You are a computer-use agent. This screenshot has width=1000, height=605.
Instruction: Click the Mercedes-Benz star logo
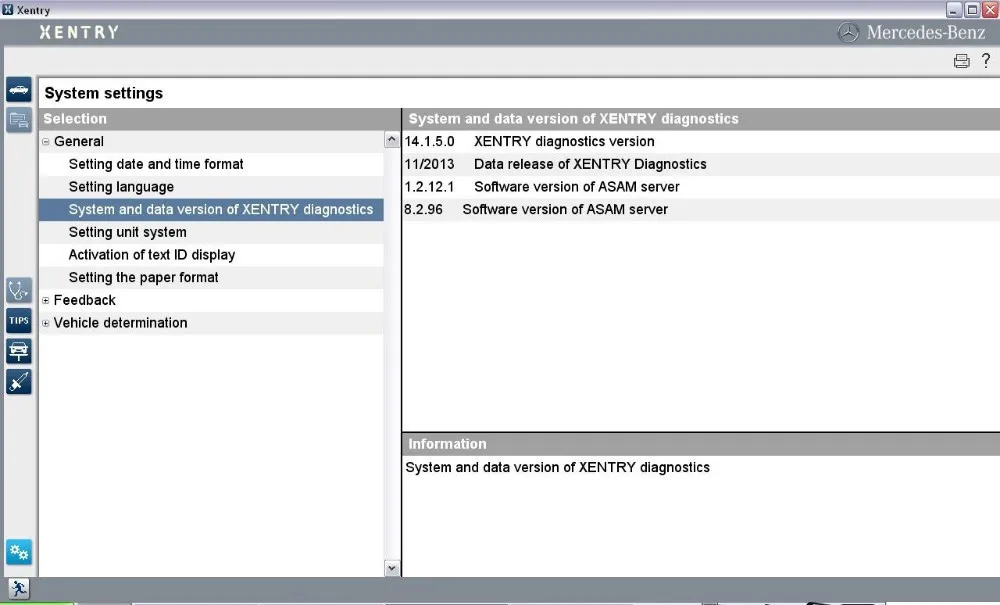[848, 33]
